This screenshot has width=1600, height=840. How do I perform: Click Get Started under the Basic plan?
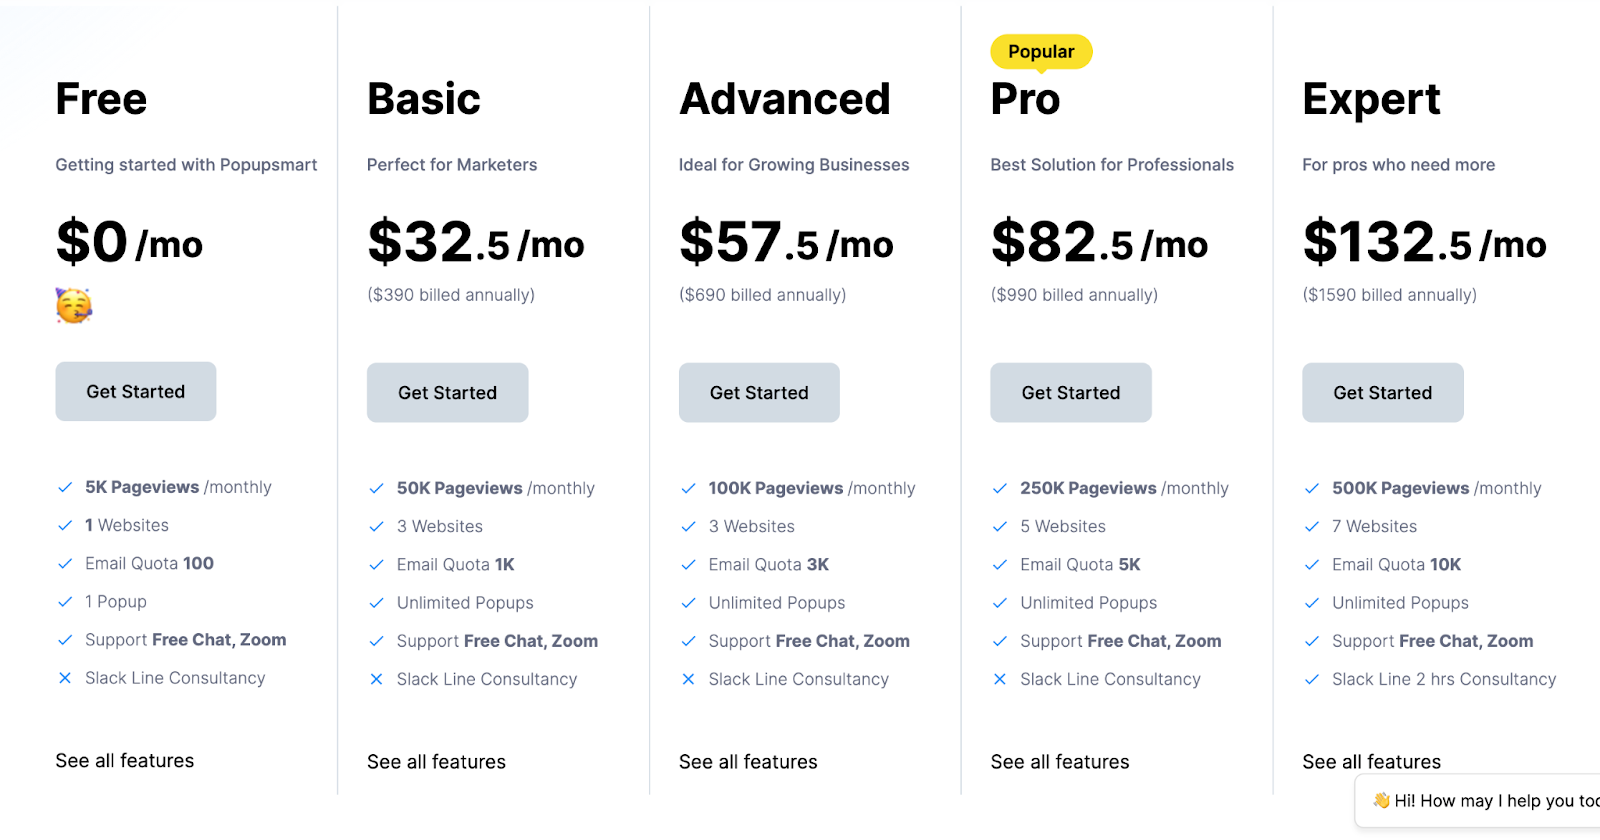tap(447, 393)
